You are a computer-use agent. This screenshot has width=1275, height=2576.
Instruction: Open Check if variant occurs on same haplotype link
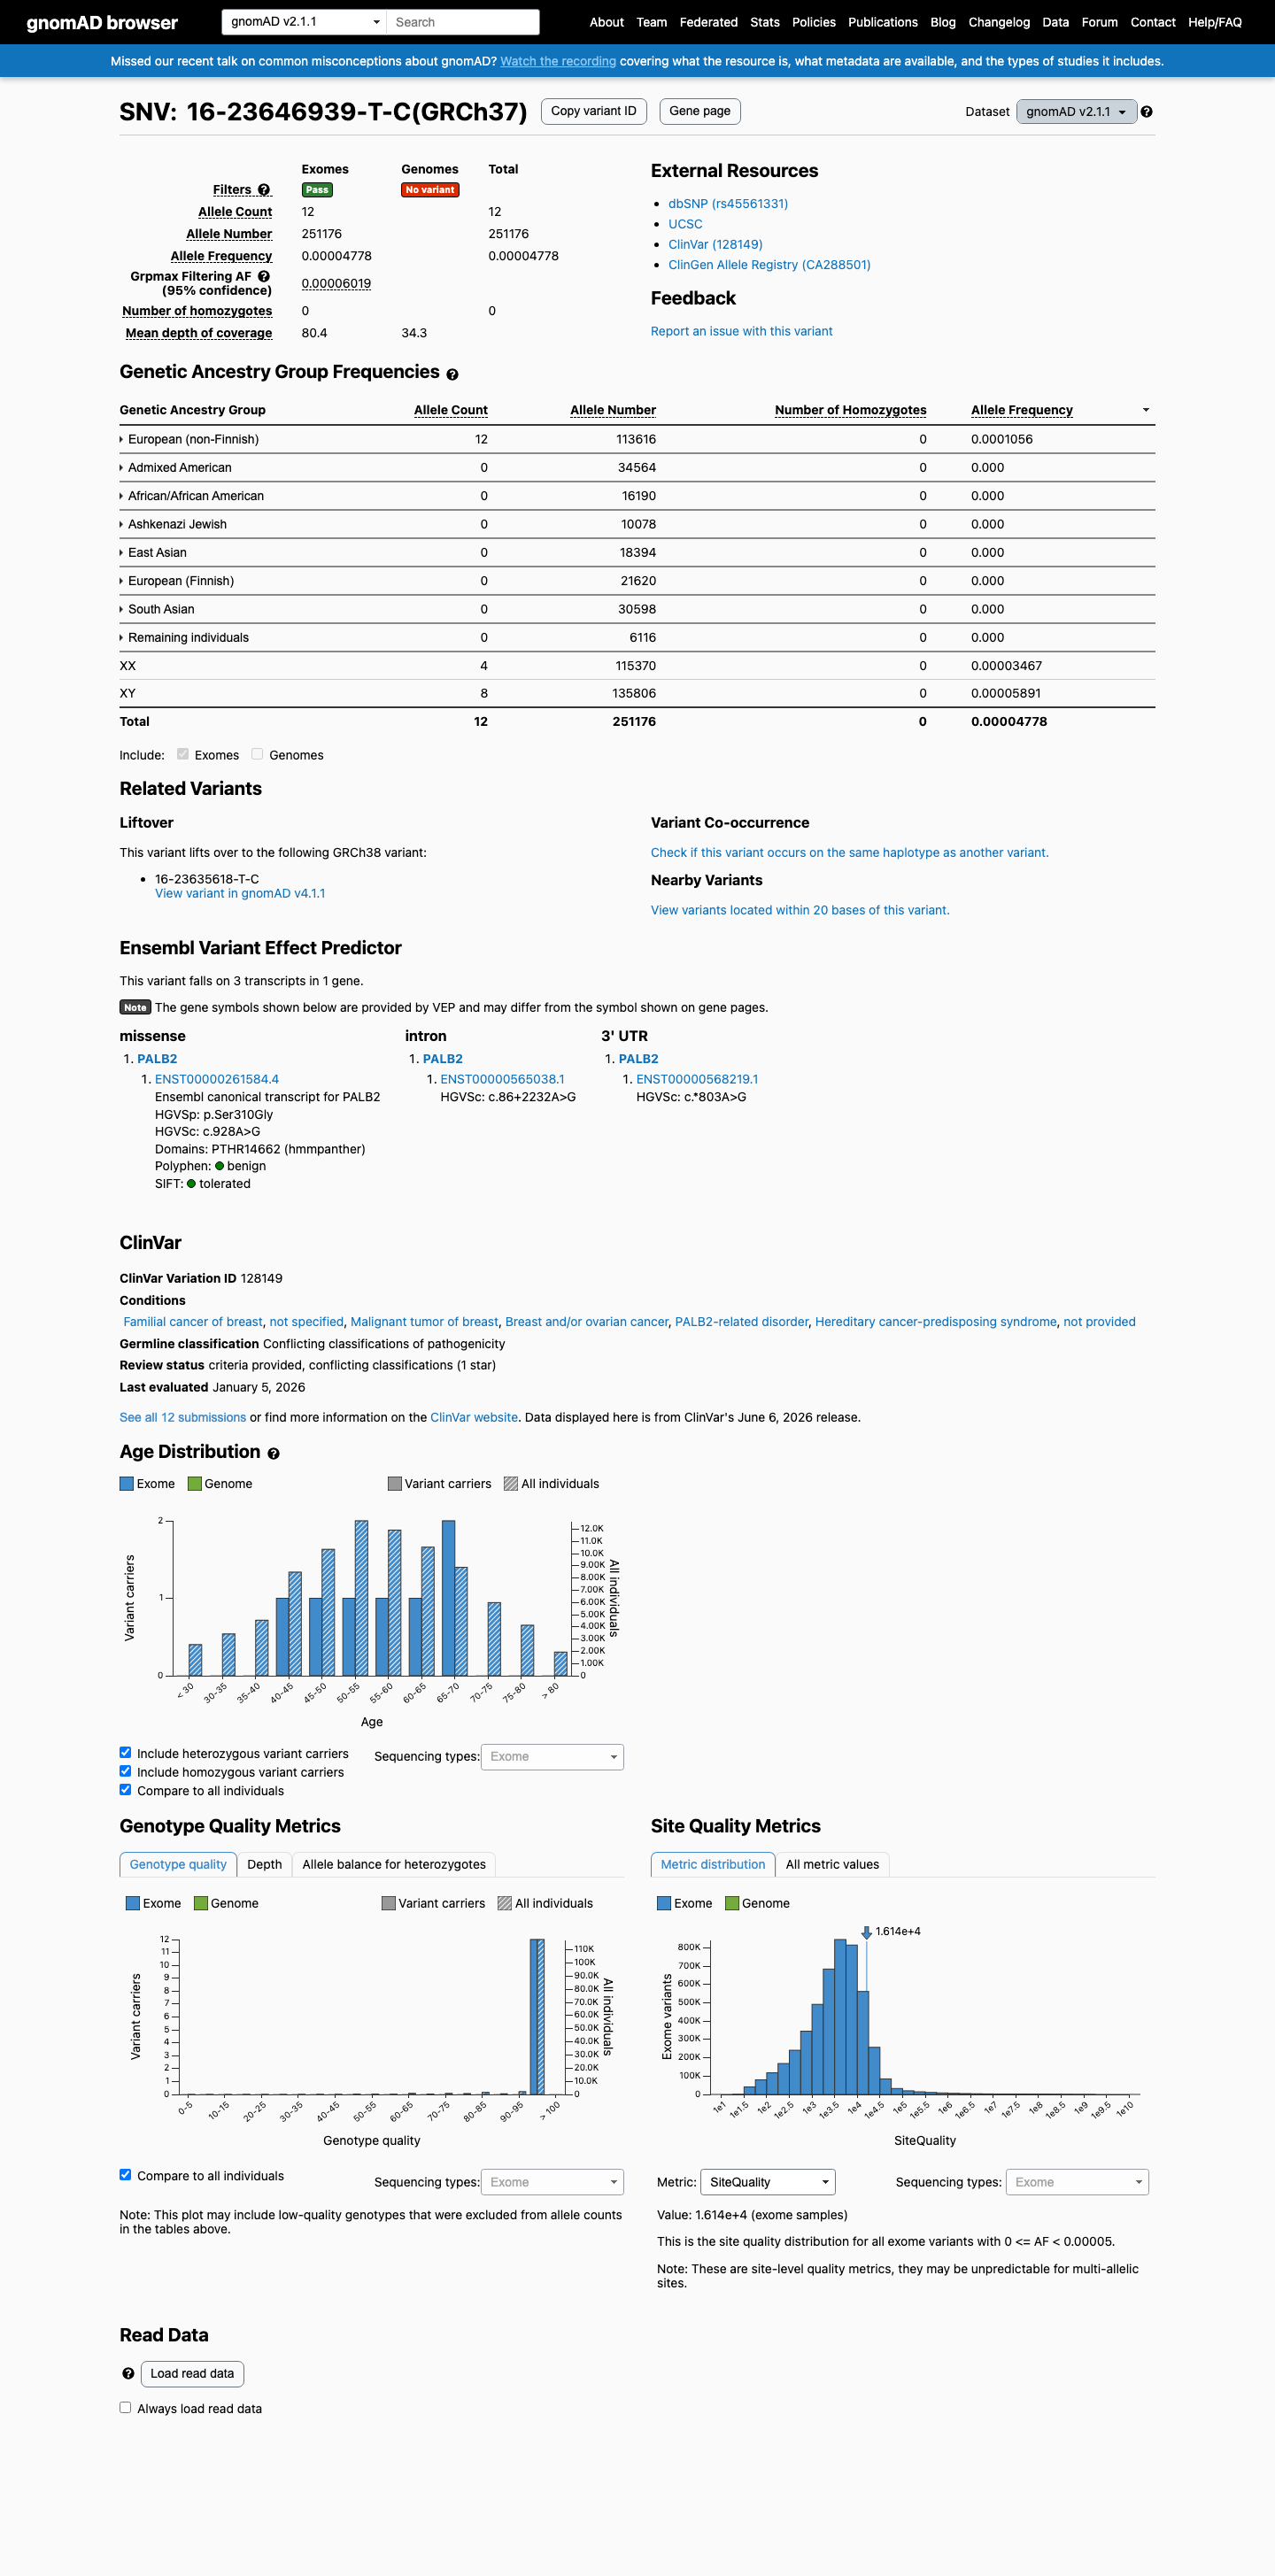[850, 852]
